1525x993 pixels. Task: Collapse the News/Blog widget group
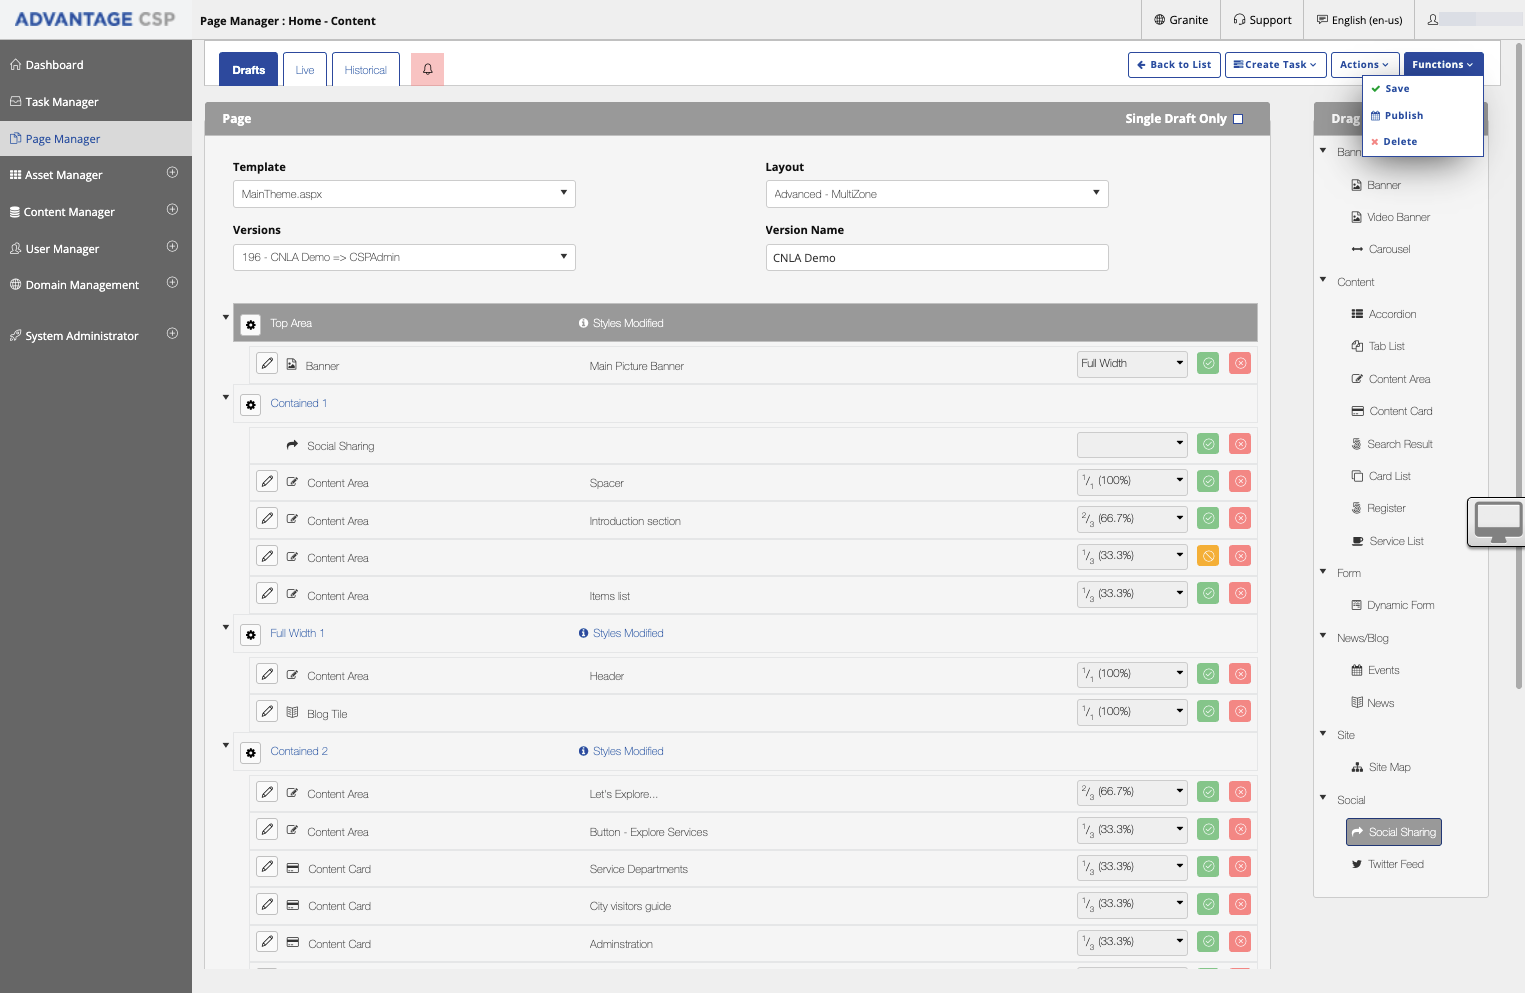pyautogui.click(x=1323, y=635)
